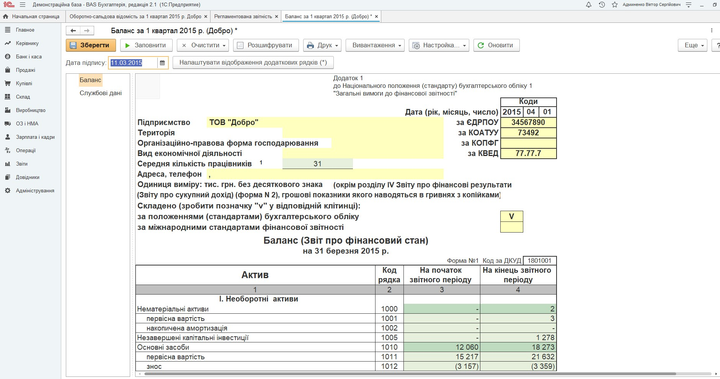Open the Еще dropdown menu

(692, 45)
